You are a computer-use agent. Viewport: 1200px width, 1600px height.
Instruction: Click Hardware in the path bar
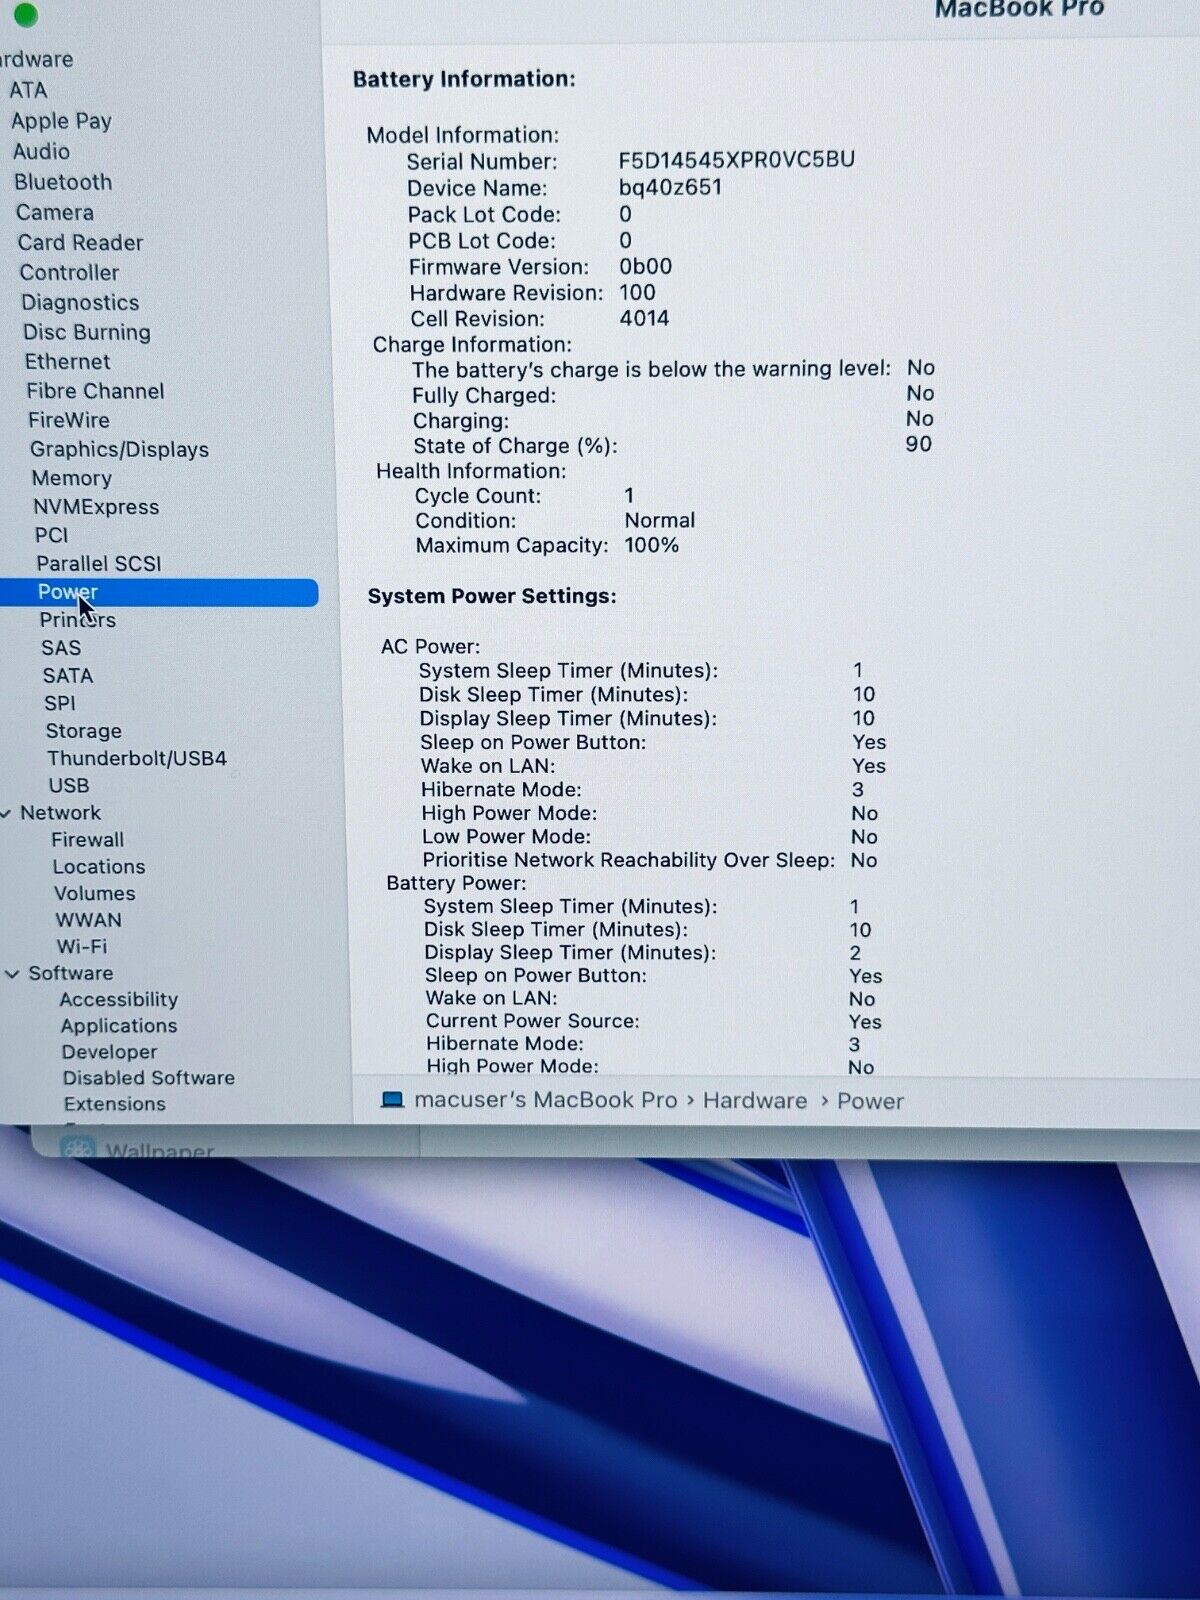[x=754, y=1101]
